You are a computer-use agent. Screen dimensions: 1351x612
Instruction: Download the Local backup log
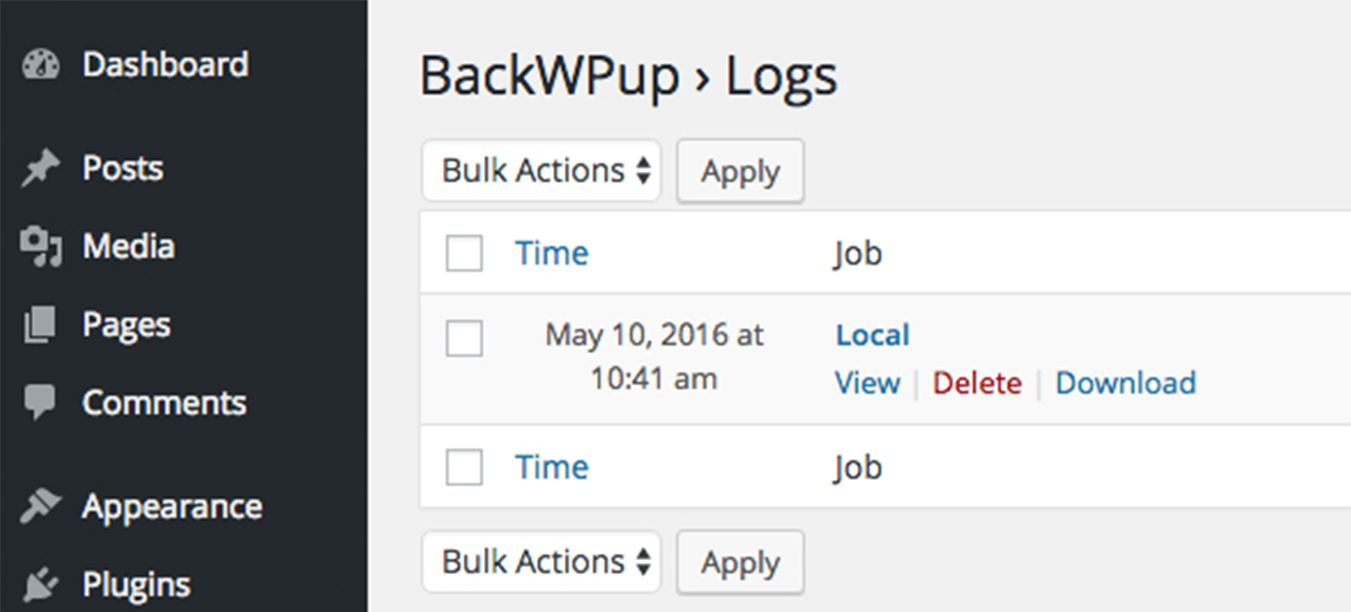pos(1125,382)
